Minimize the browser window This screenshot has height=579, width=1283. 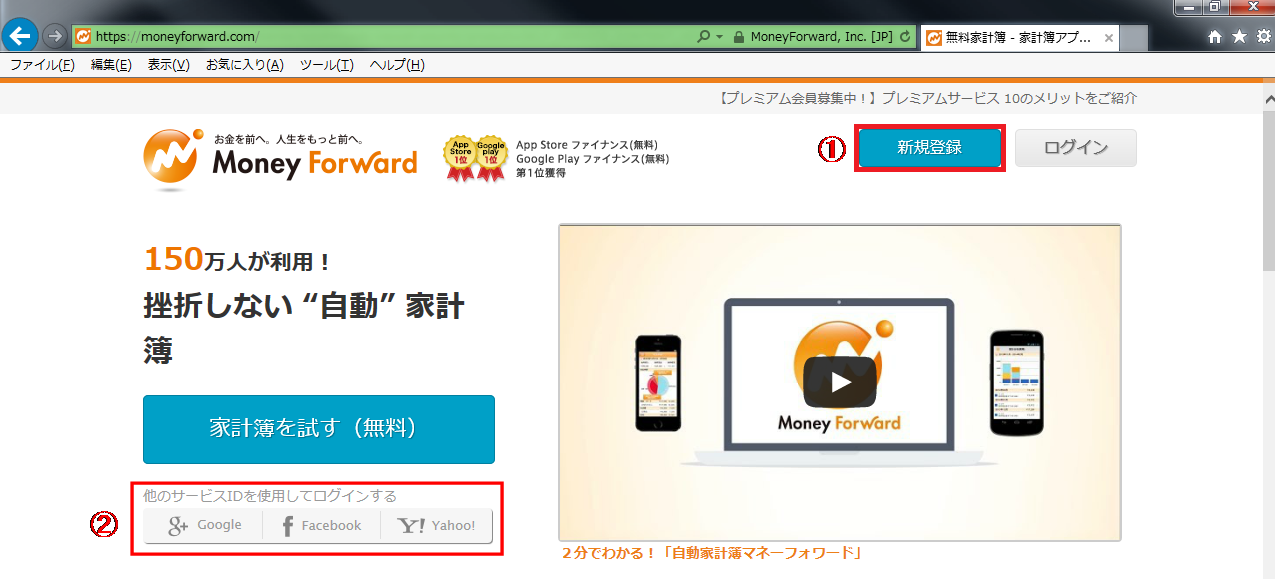[1189, 8]
